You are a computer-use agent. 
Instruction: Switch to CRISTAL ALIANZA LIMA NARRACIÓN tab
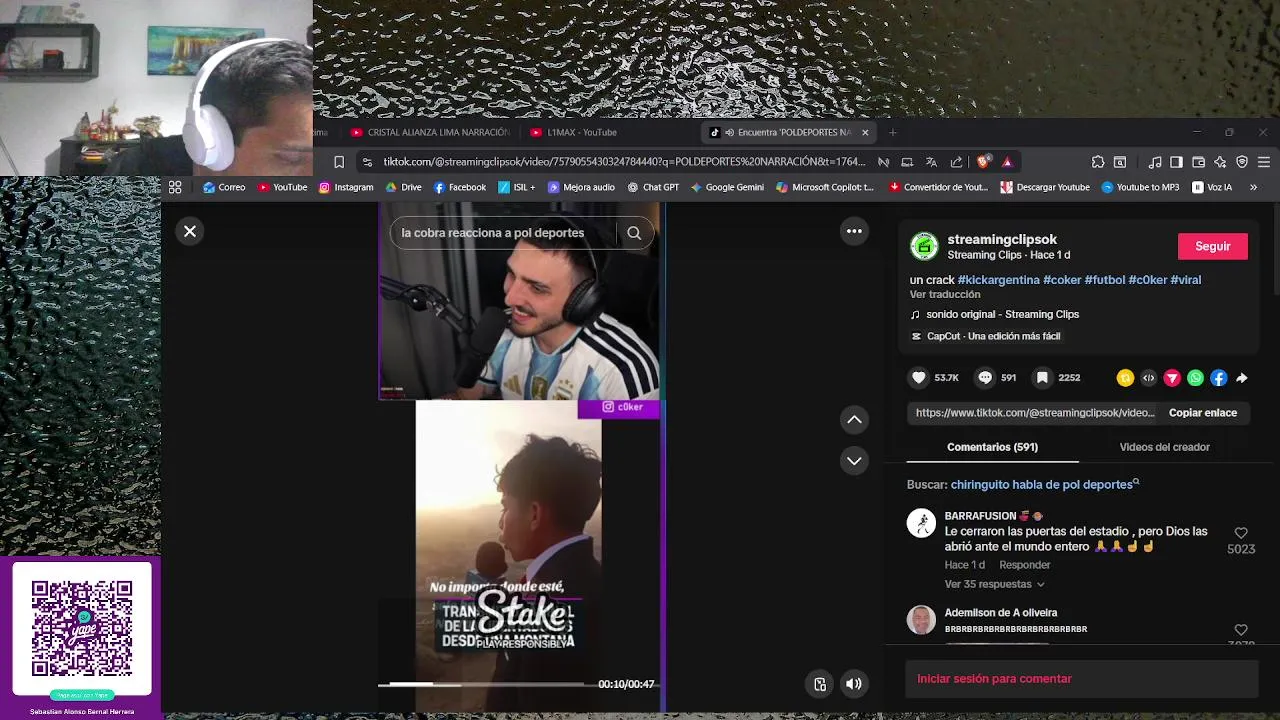(430, 132)
